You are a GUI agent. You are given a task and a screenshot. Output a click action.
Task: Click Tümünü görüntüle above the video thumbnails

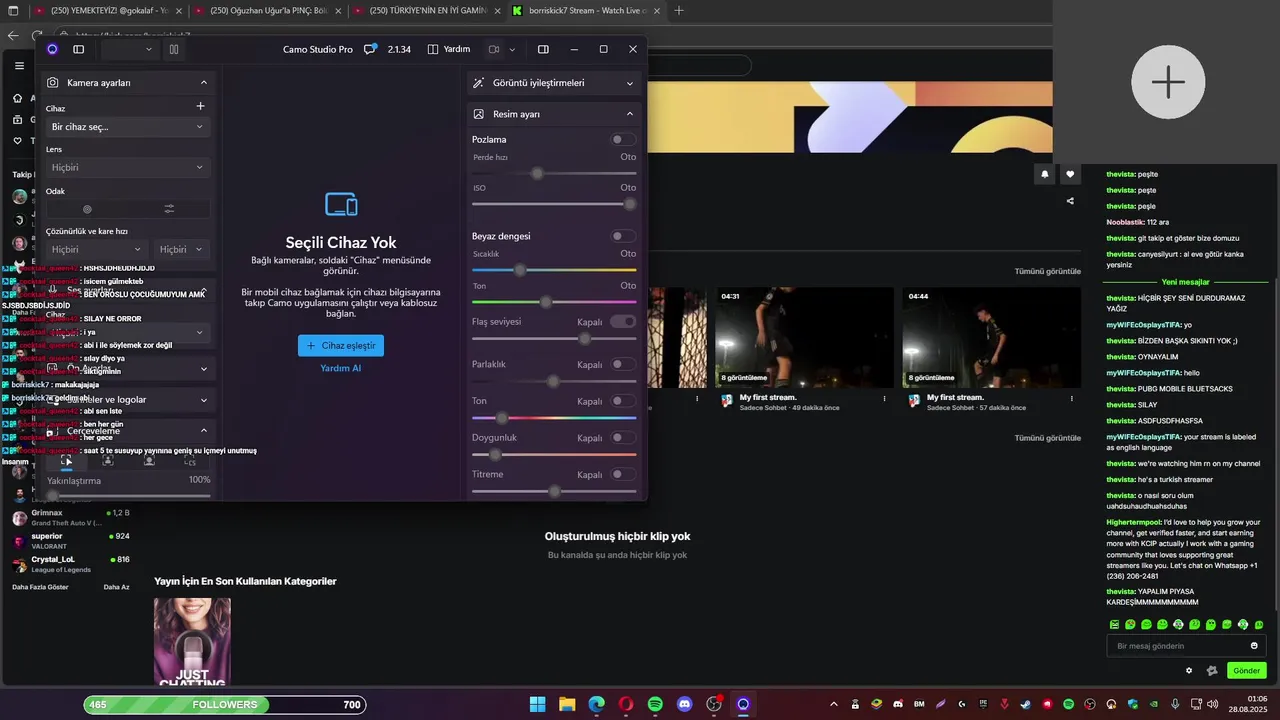pos(1047,271)
